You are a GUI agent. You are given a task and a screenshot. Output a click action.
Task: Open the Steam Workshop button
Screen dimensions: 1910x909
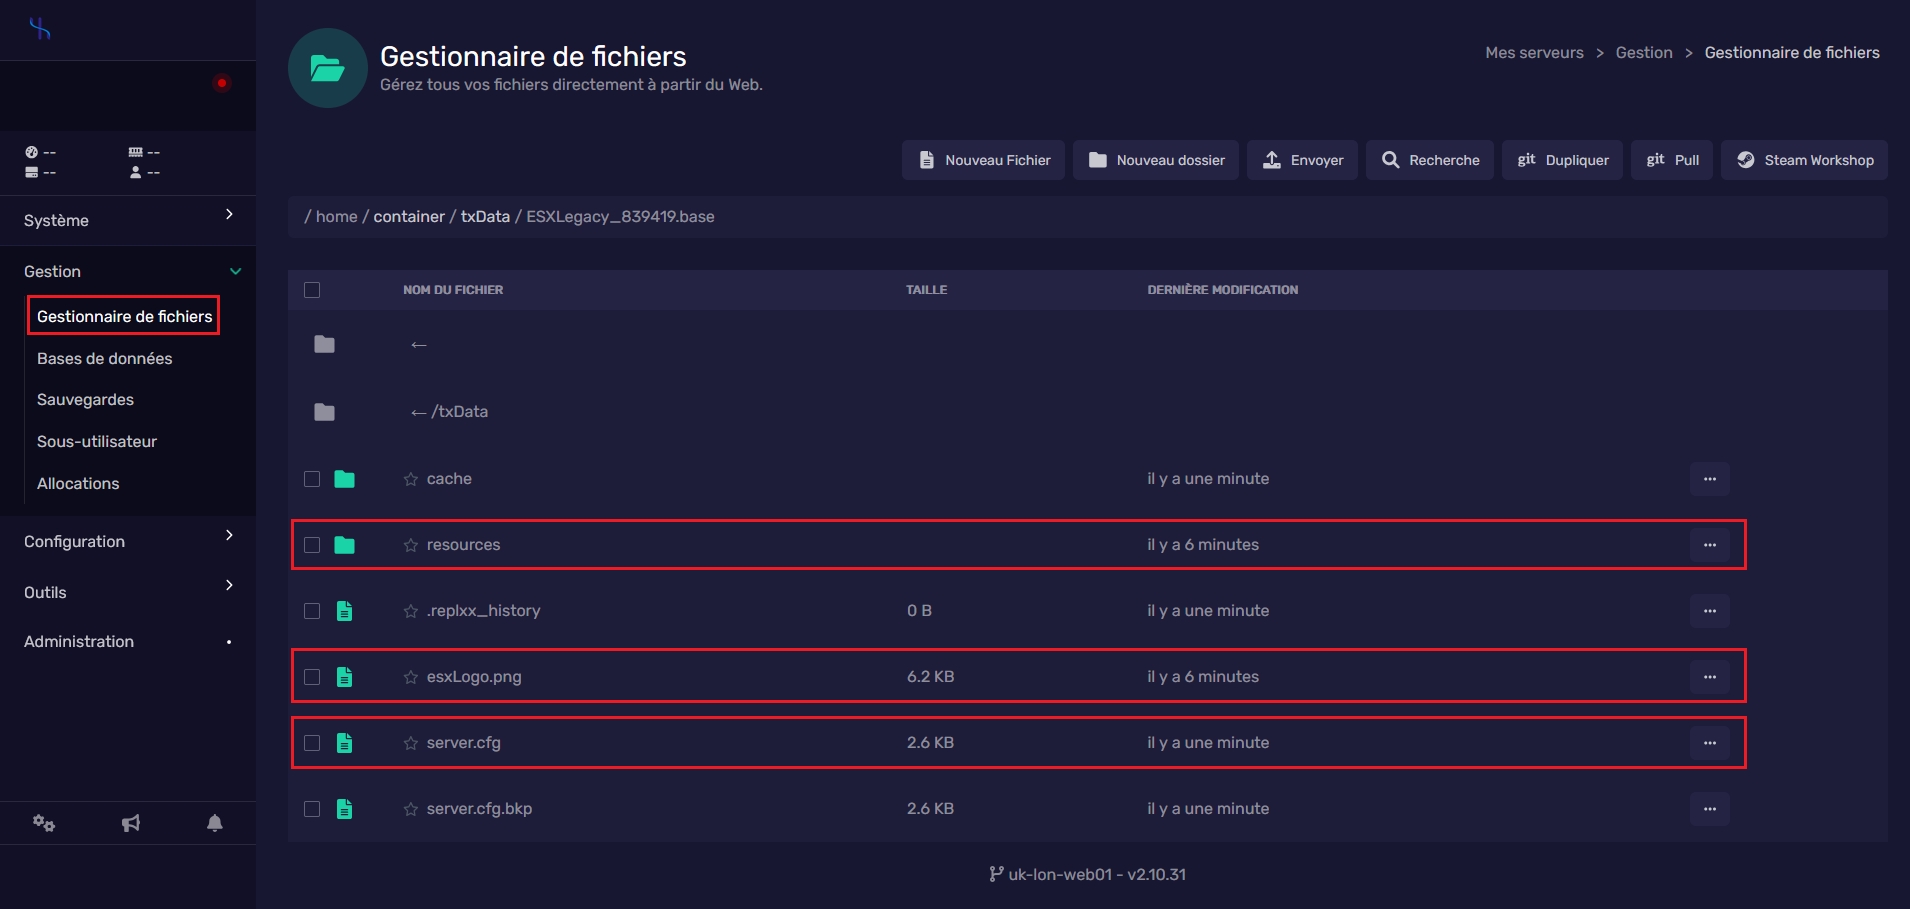coord(1803,160)
